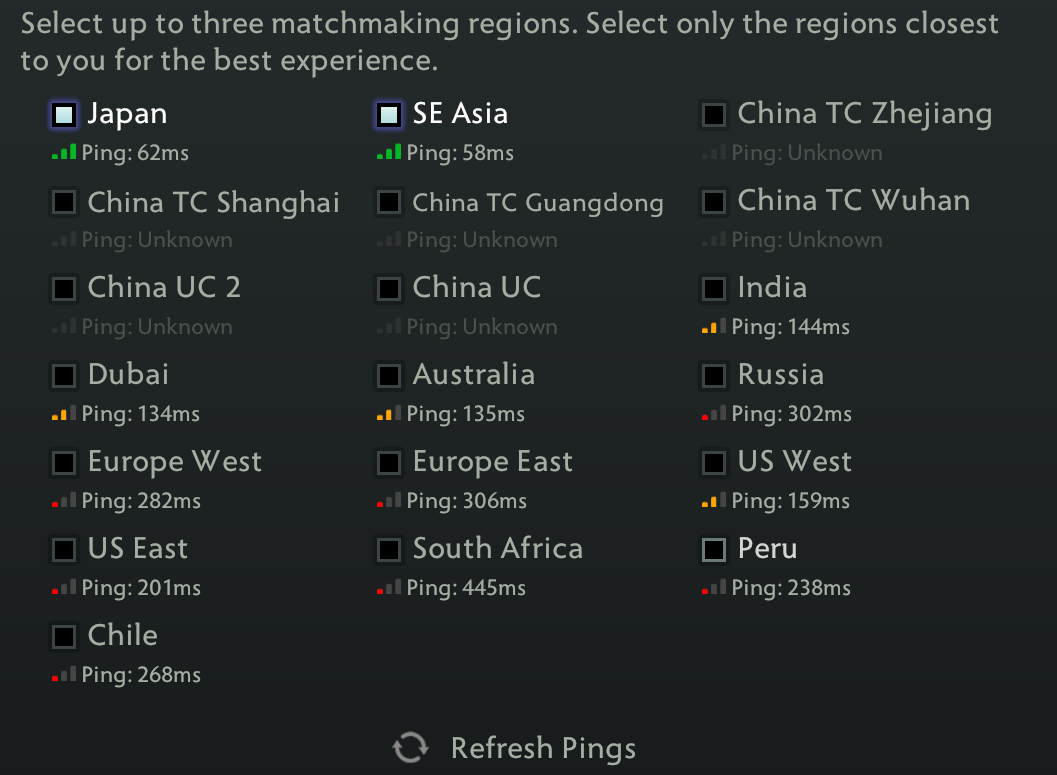Click the China UC 2 region label

point(164,288)
